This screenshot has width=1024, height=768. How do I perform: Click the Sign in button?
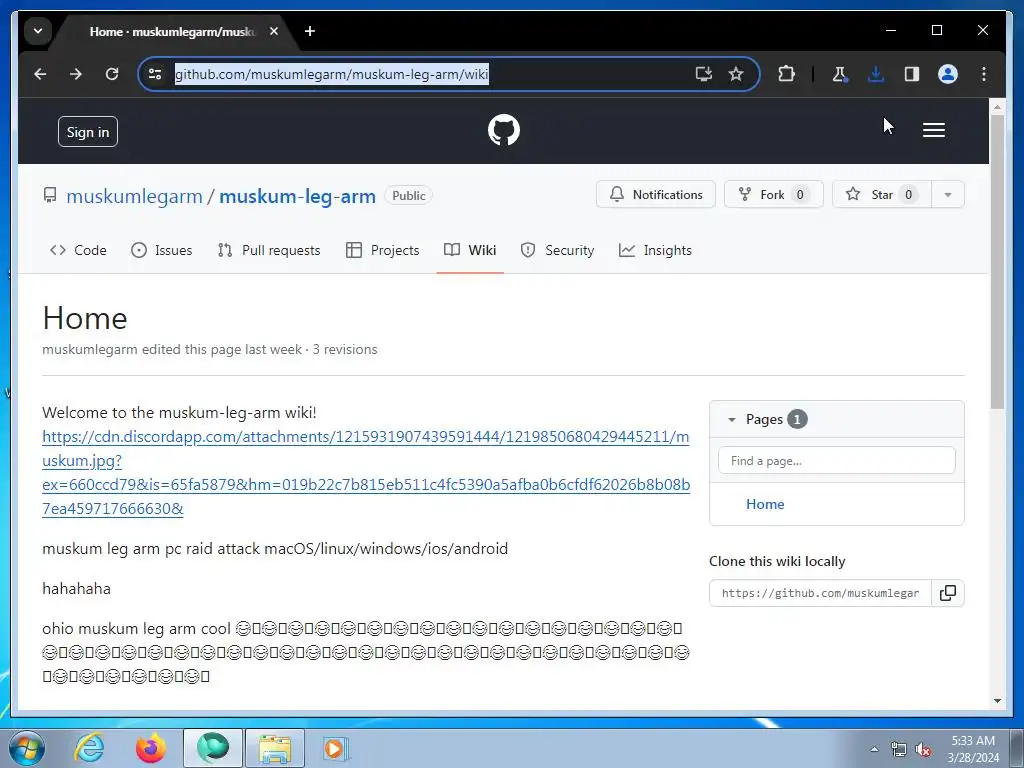(88, 132)
